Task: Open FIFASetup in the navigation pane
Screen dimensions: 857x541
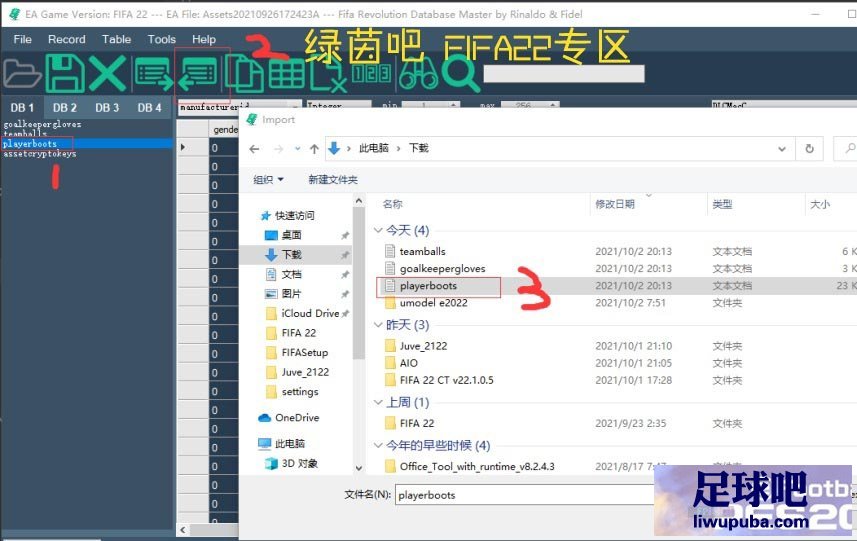Action: click(304, 352)
